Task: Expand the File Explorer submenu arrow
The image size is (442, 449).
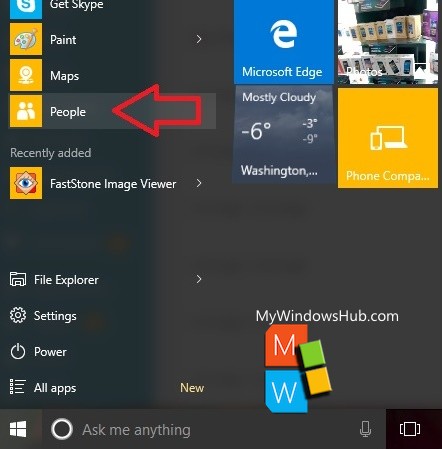Action: point(199,279)
